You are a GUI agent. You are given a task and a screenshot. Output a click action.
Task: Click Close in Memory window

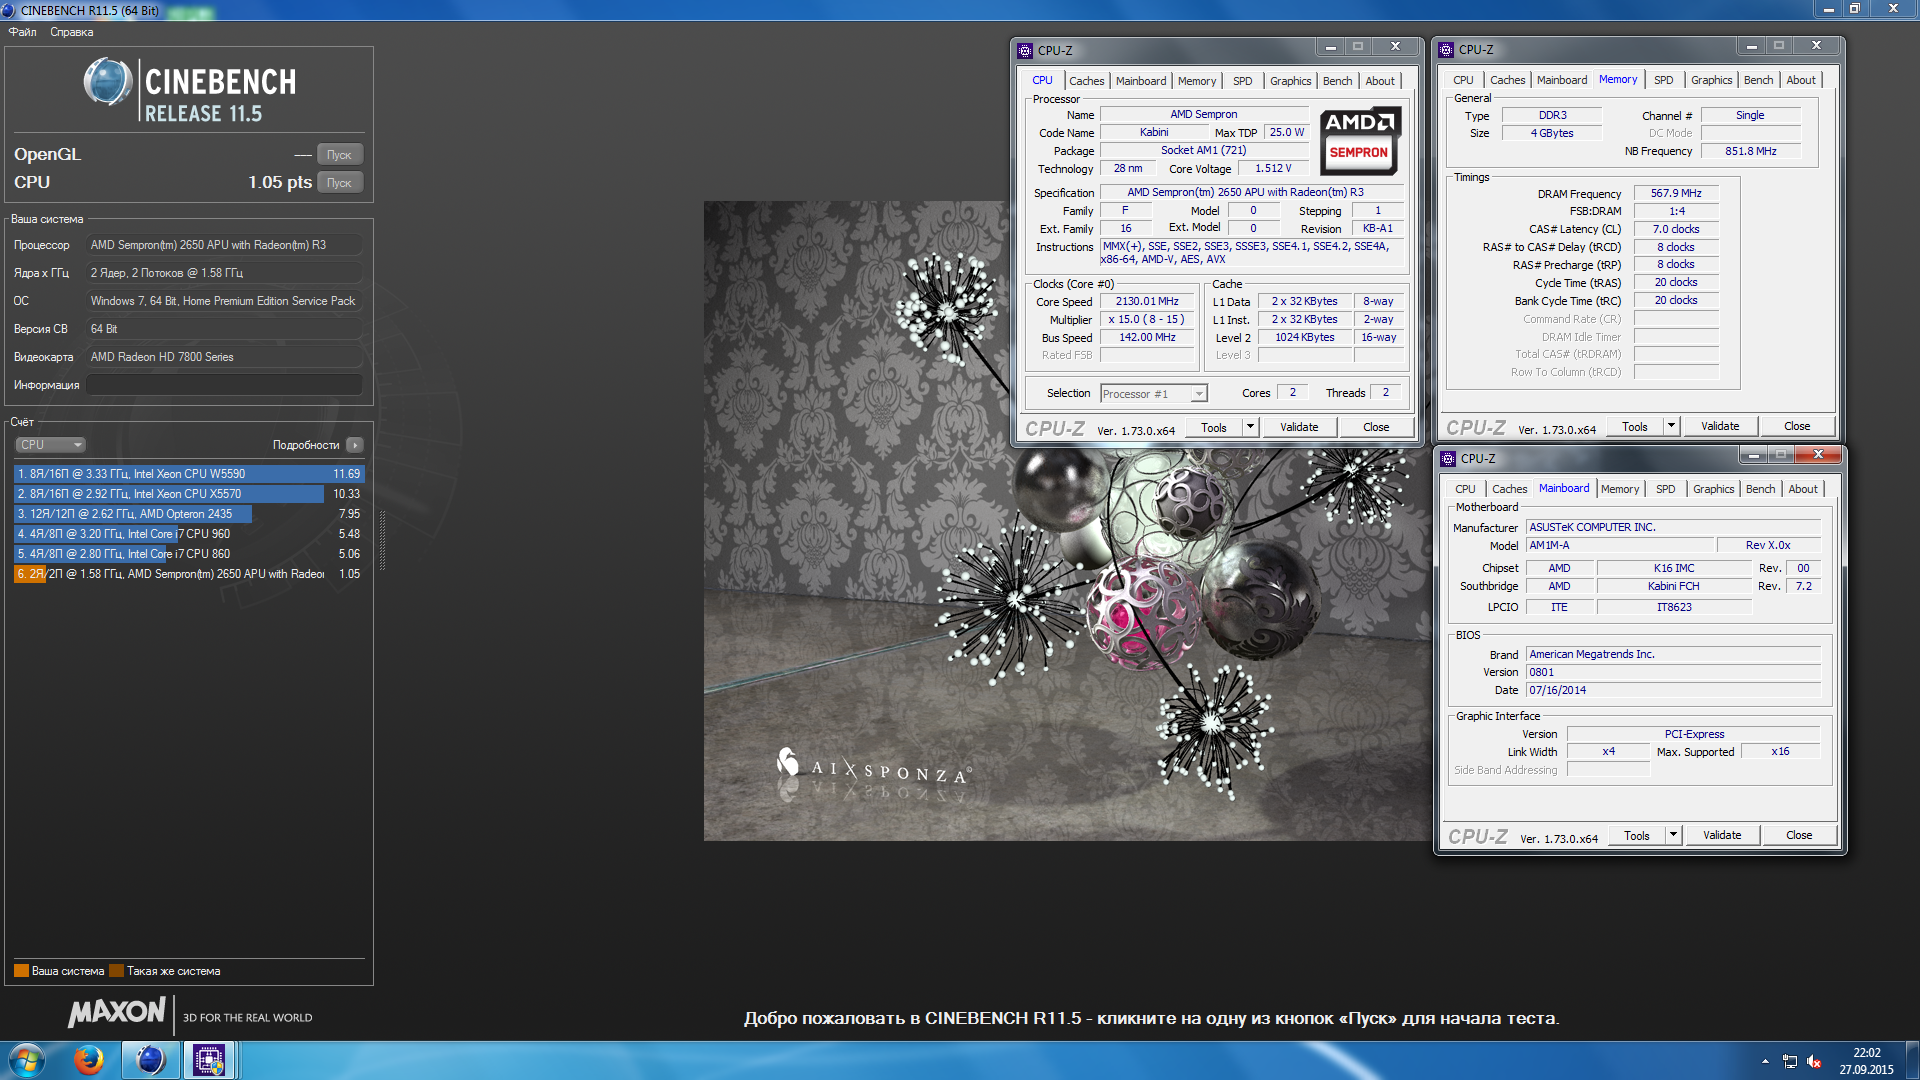point(1797,426)
